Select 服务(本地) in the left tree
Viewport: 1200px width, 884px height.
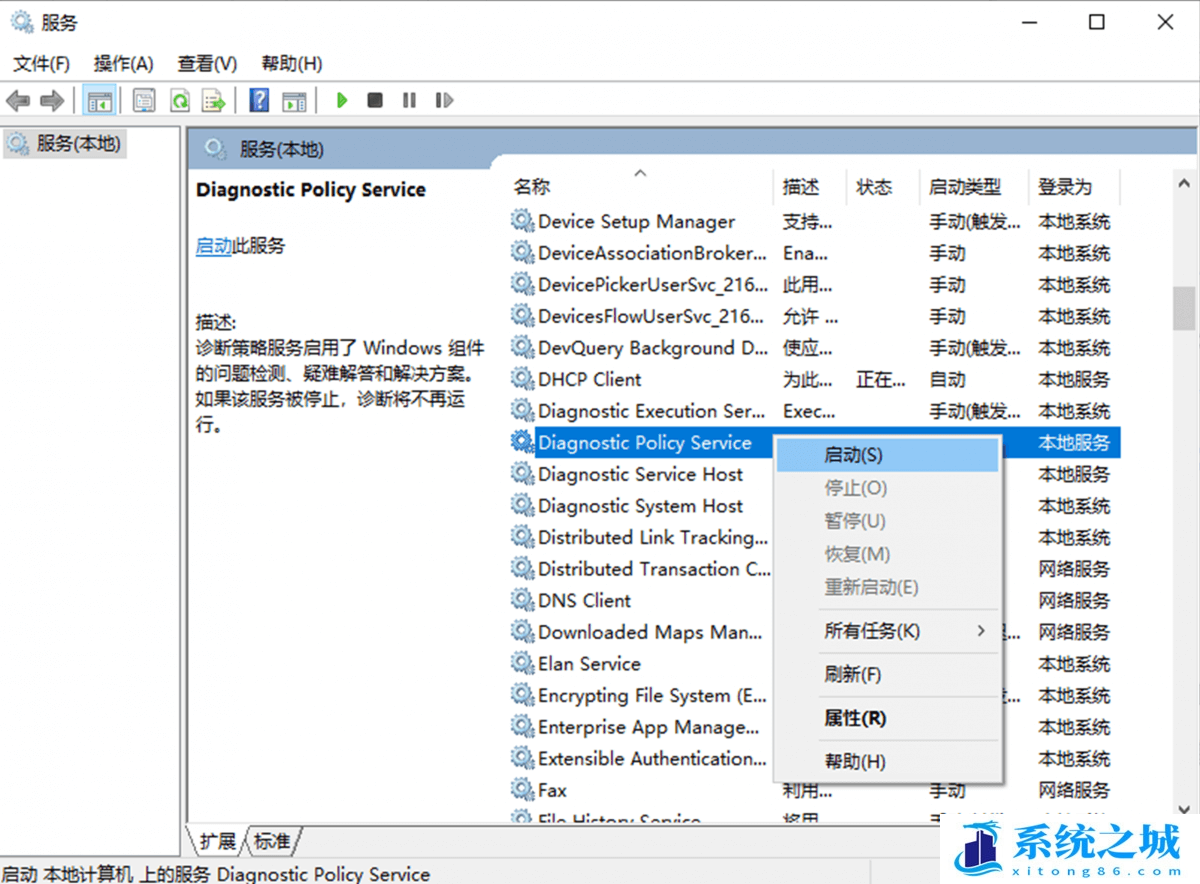coord(64,144)
